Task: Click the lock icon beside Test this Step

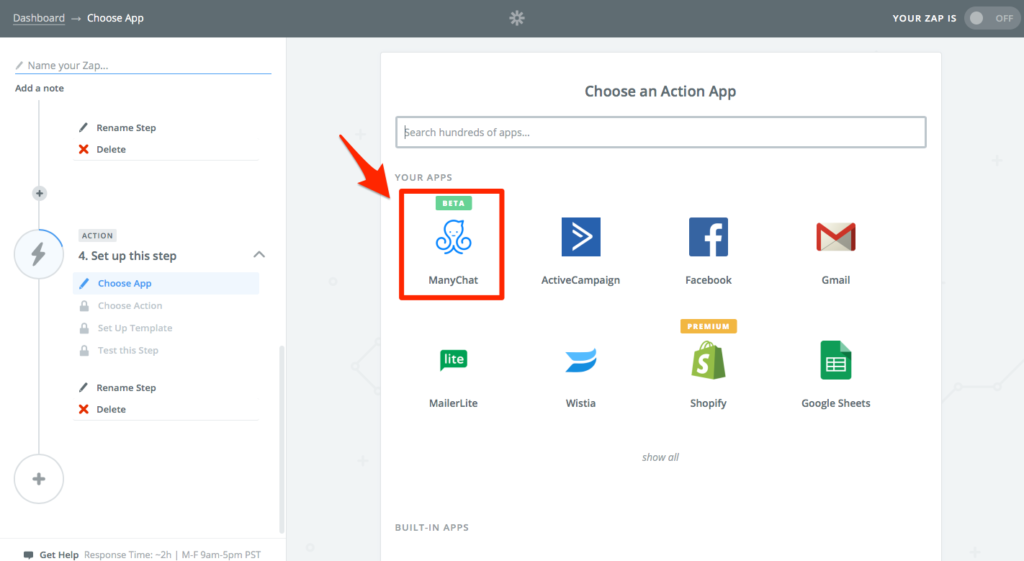Action: pyautogui.click(x=84, y=350)
